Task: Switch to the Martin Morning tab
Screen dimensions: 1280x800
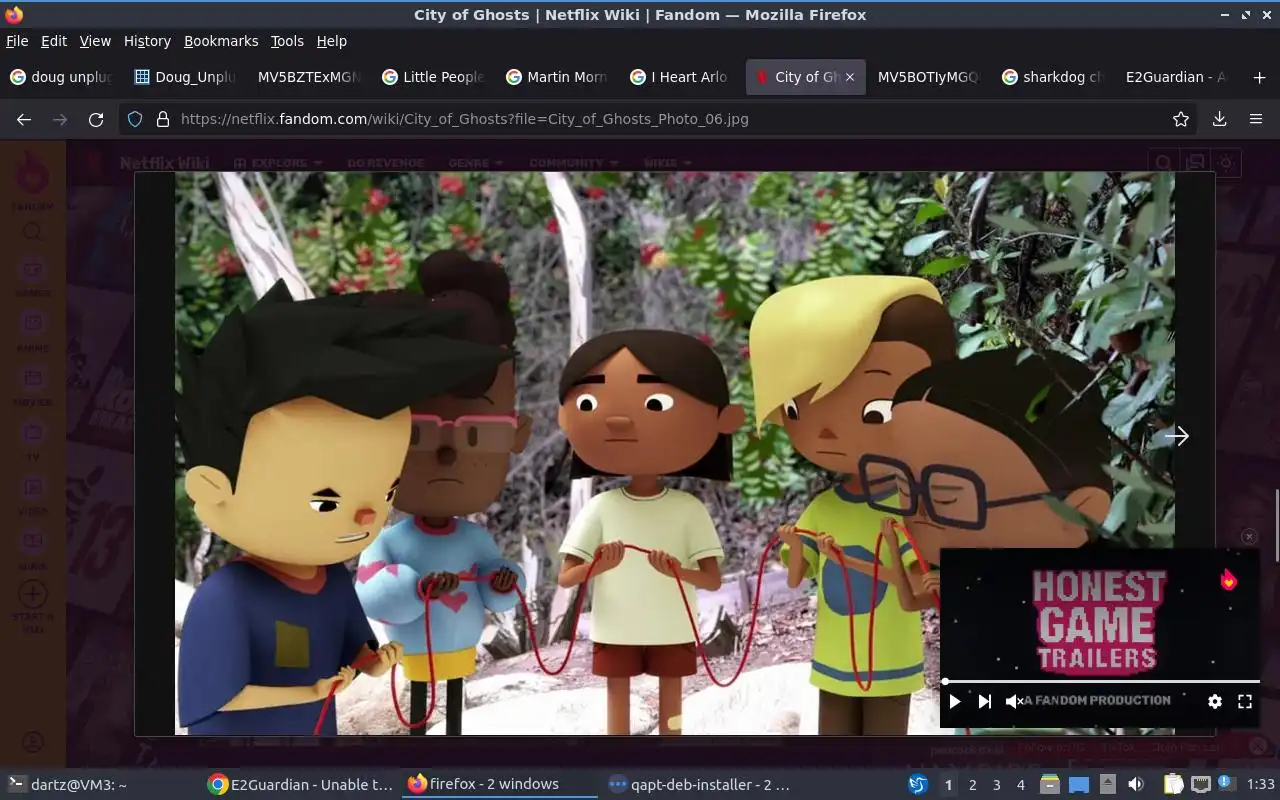Action: pos(558,77)
